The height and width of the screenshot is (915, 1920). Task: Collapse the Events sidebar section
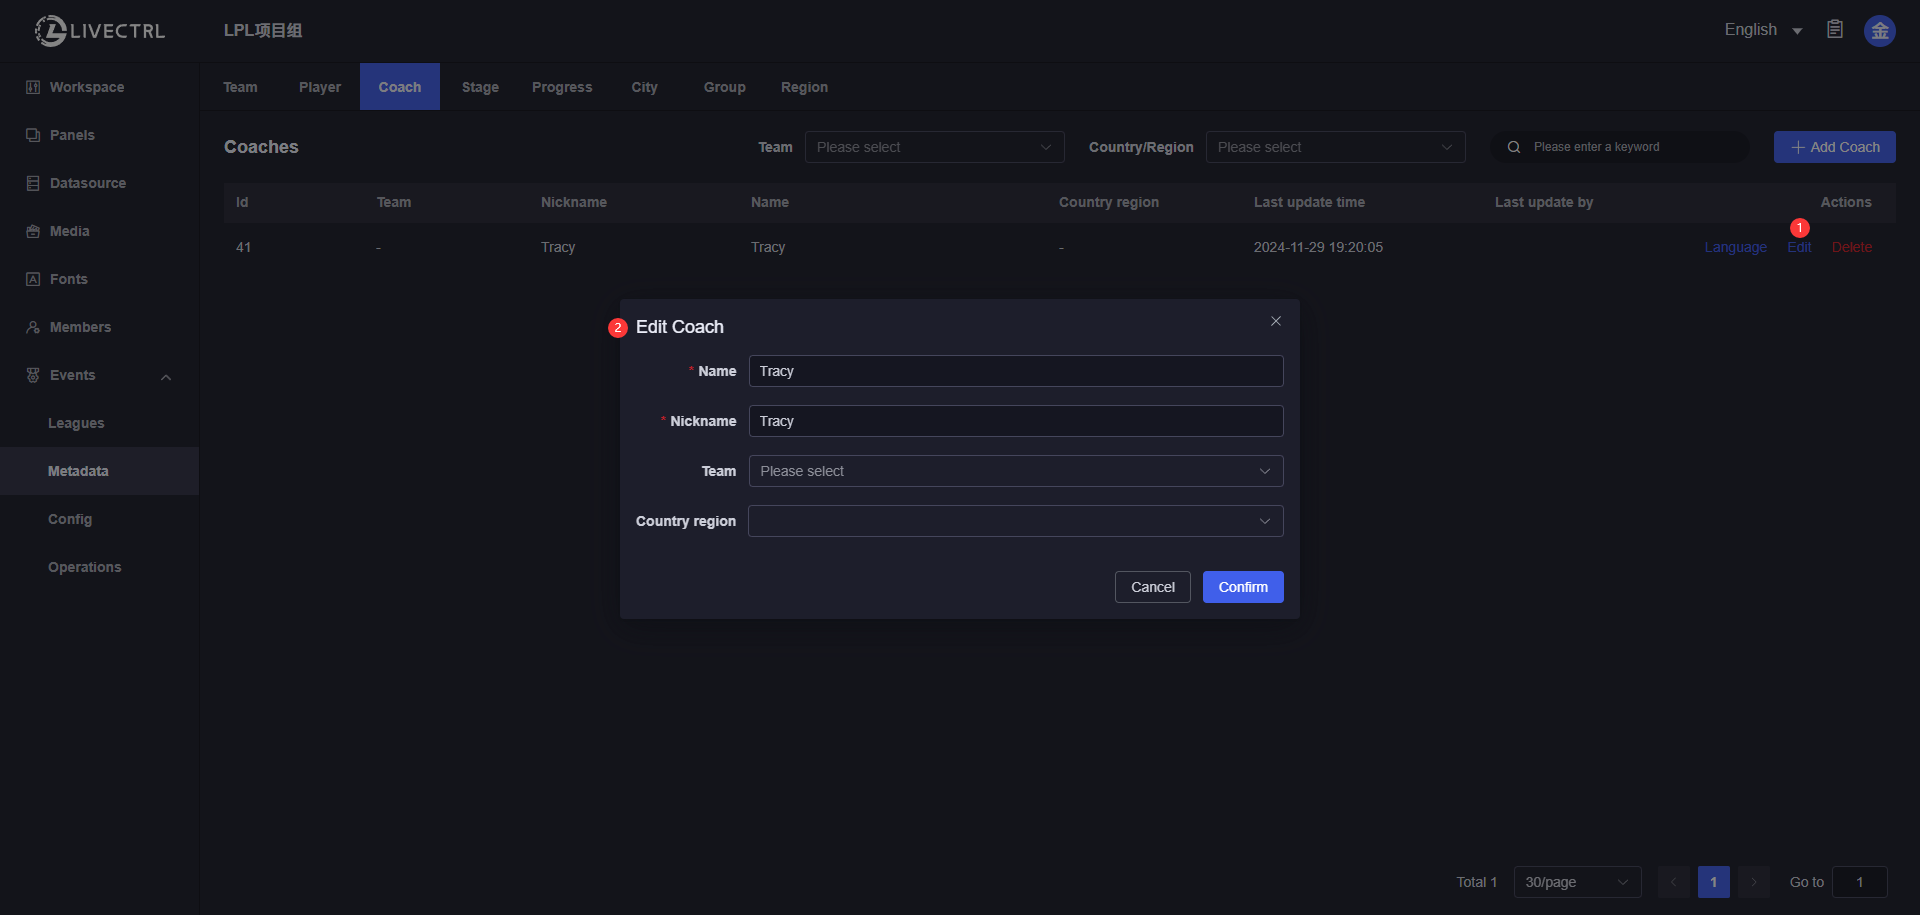166,377
